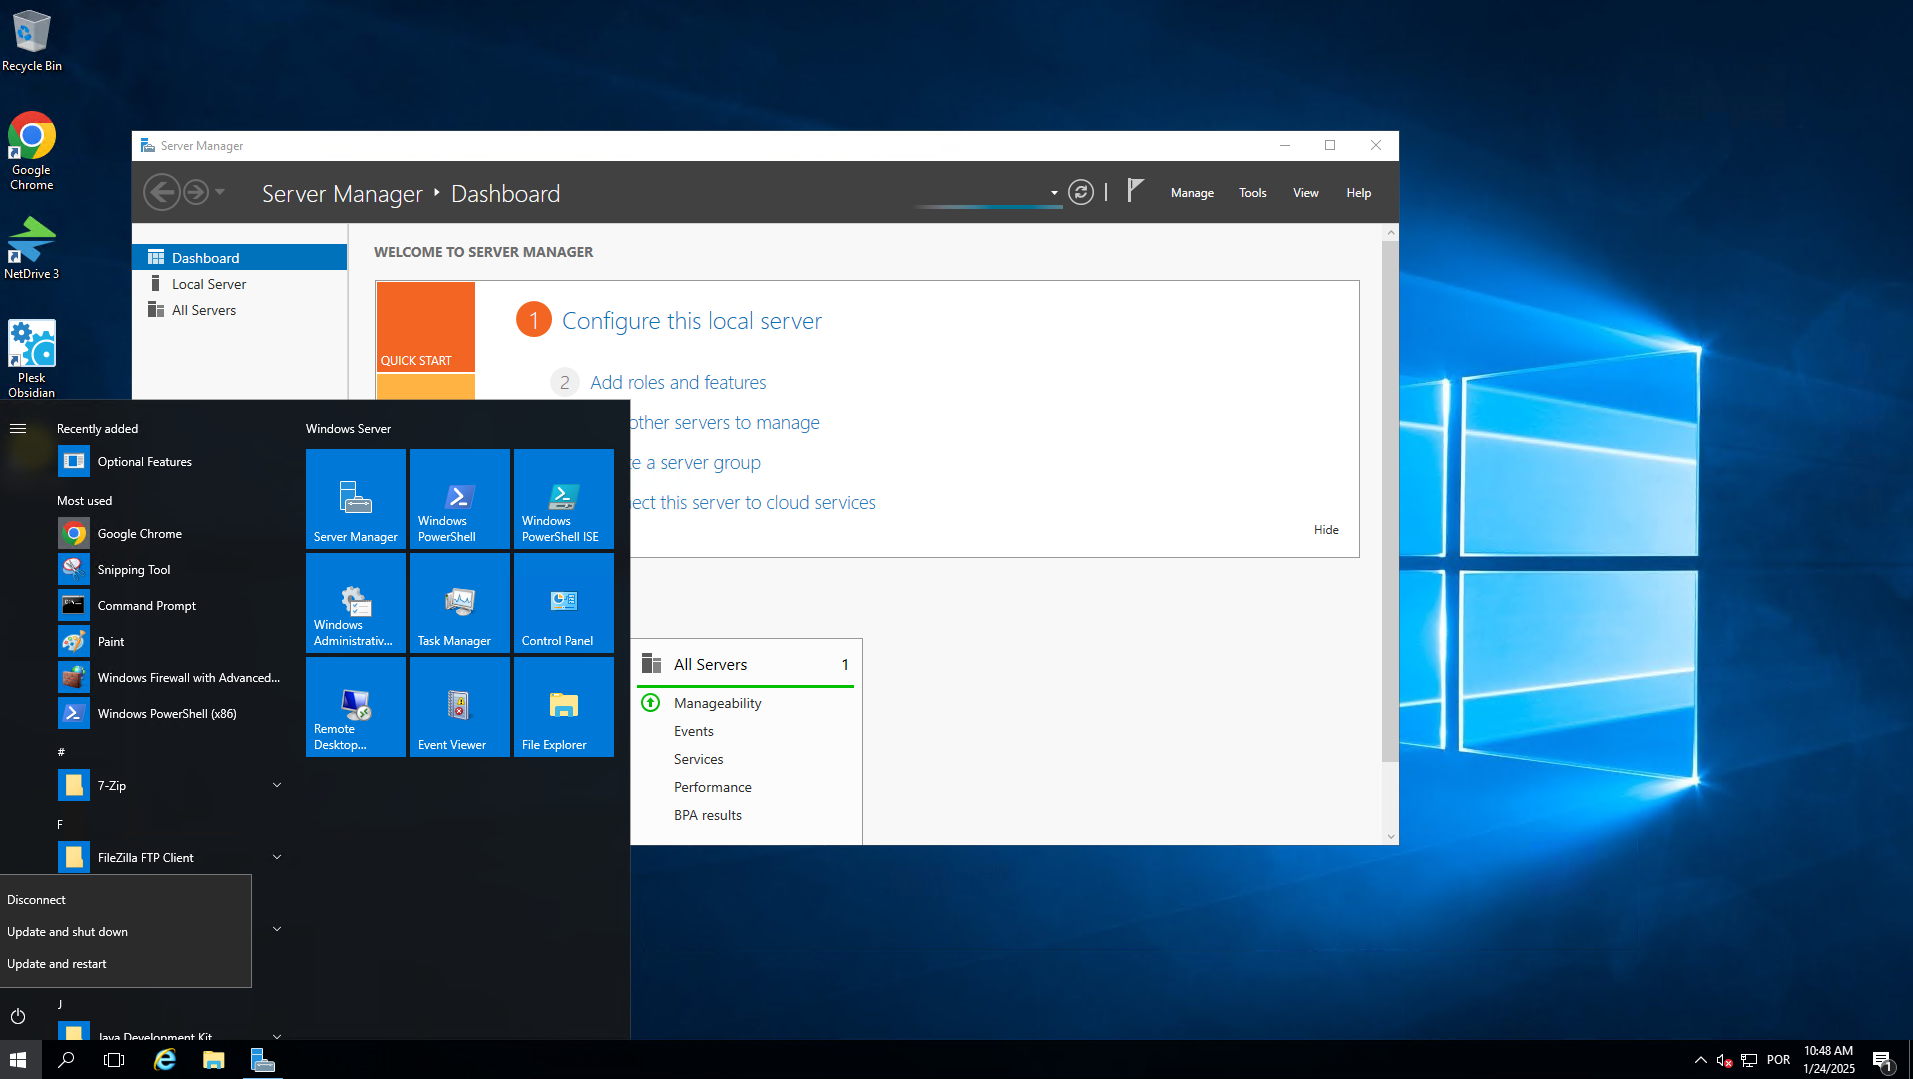Screen dimensions: 1913x1079
Task: Select All Servers in navigation pane
Action: [240, 310]
